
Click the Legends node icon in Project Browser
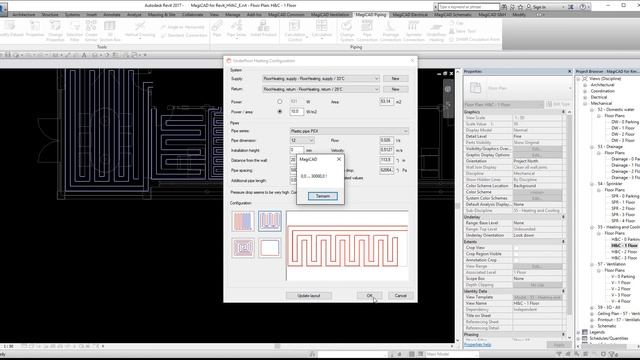(x=585, y=332)
